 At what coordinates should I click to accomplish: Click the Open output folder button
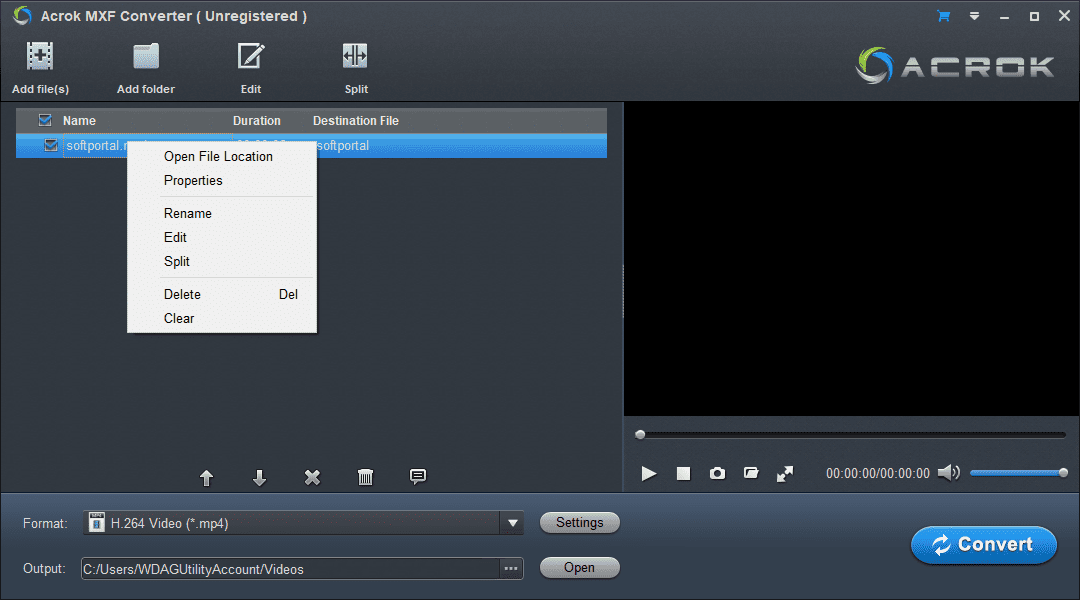pyautogui.click(x=579, y=568)
